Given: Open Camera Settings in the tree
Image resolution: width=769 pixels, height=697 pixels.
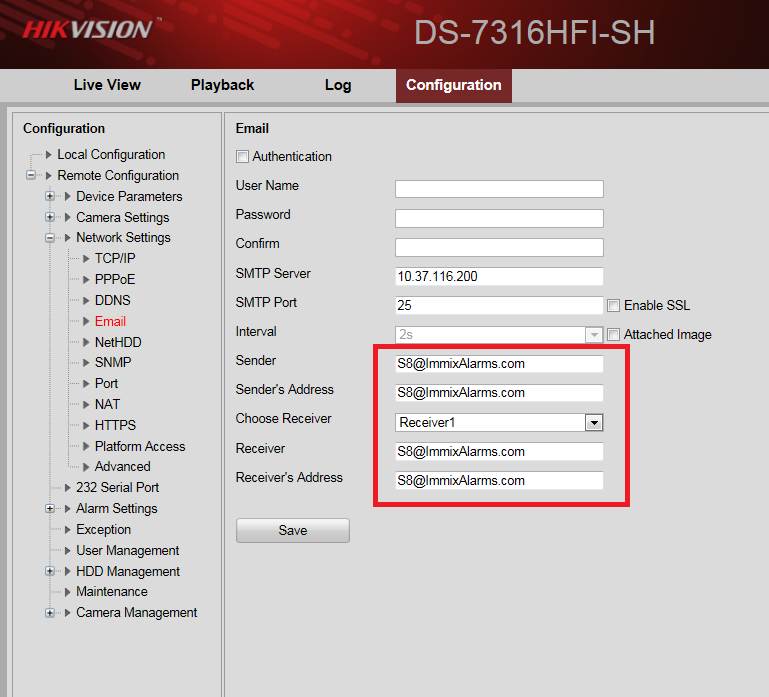Looking at the screenshot, I should click(123, 217).
